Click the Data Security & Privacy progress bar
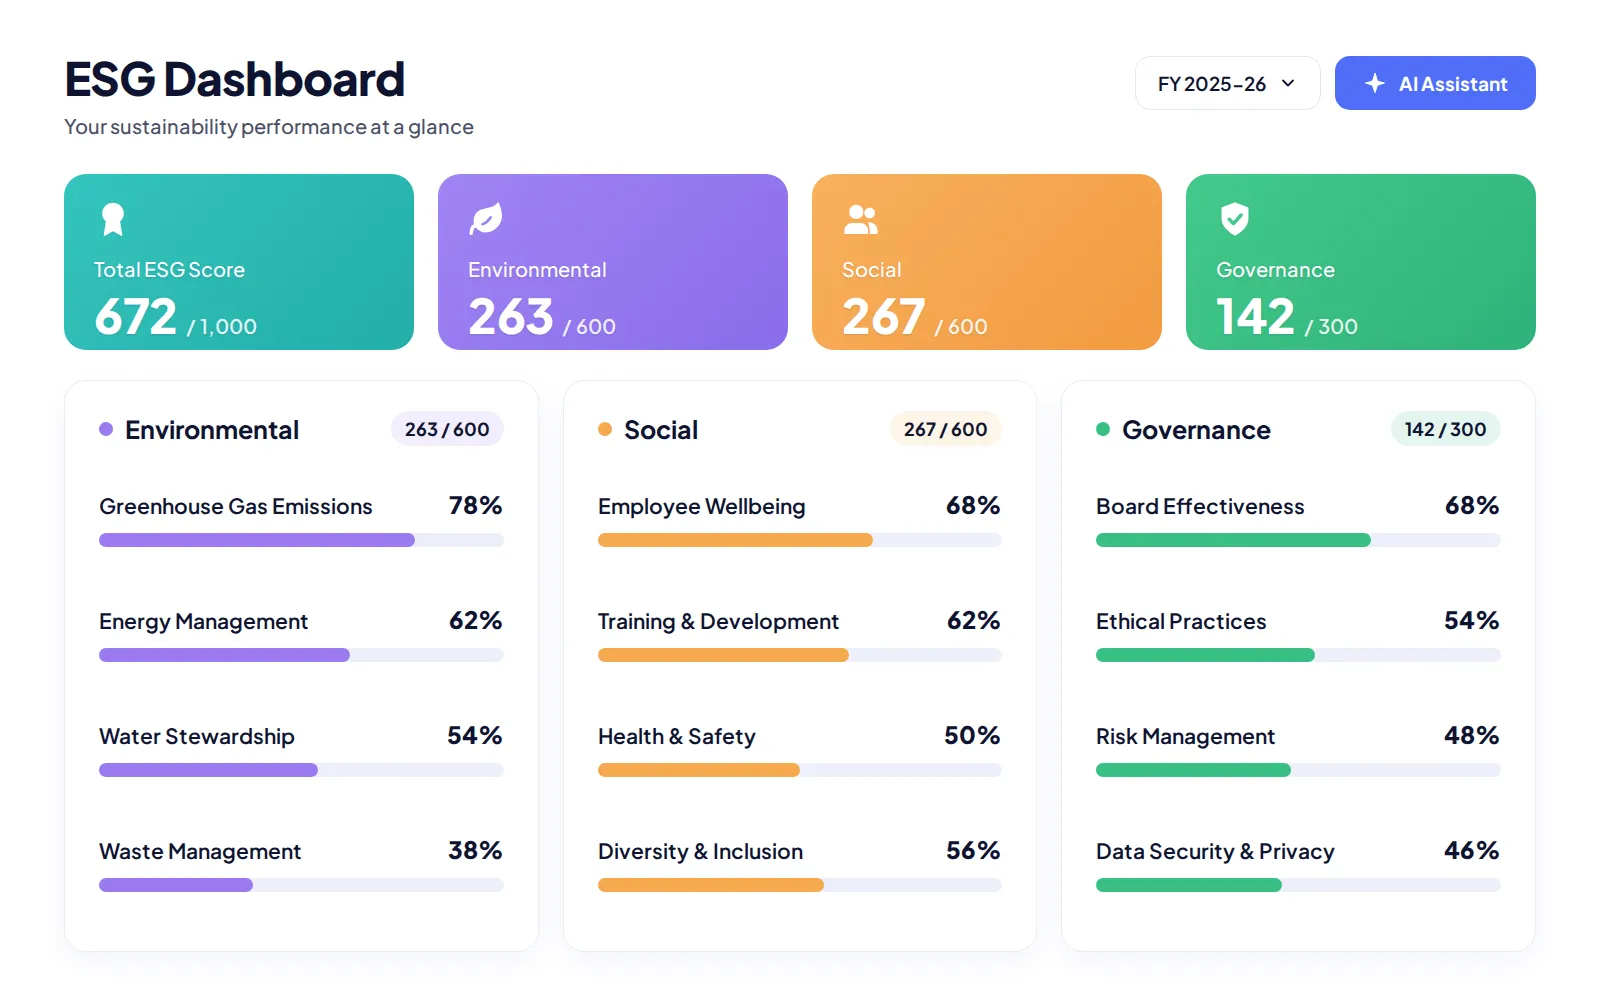 (x=1298, y=885)
